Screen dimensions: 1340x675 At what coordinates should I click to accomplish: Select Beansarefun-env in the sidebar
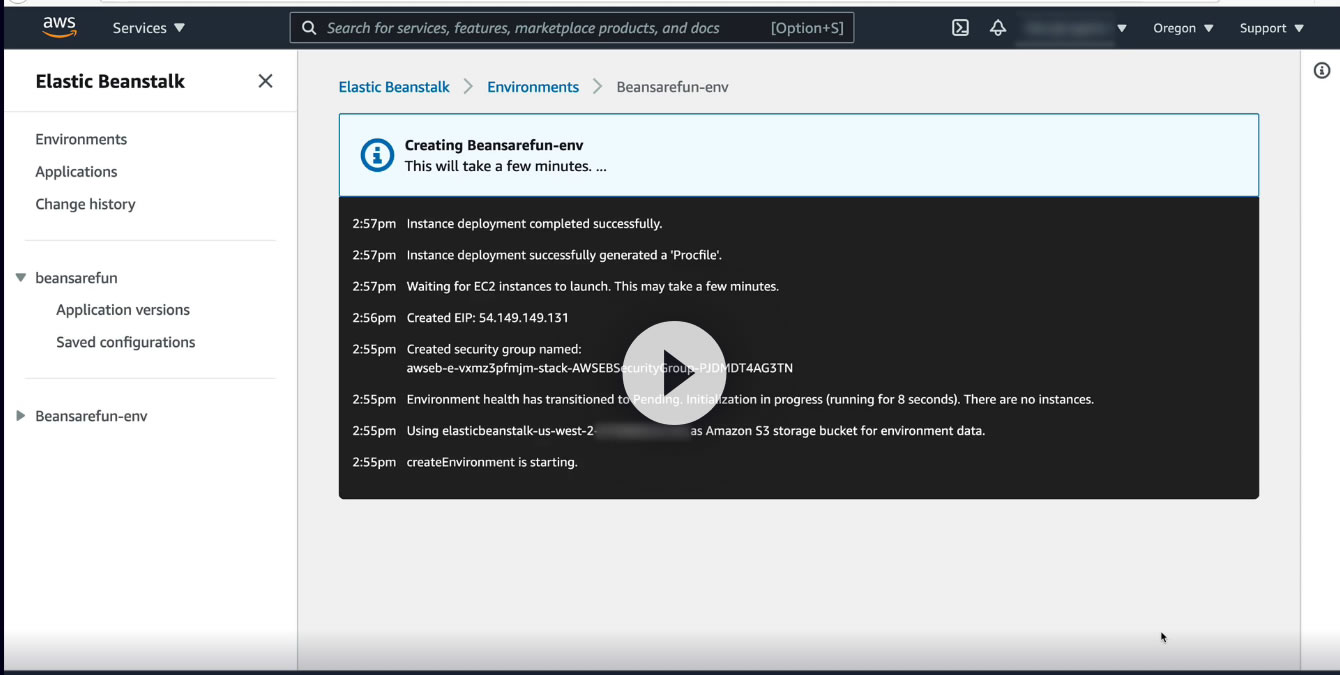point(91,416)
